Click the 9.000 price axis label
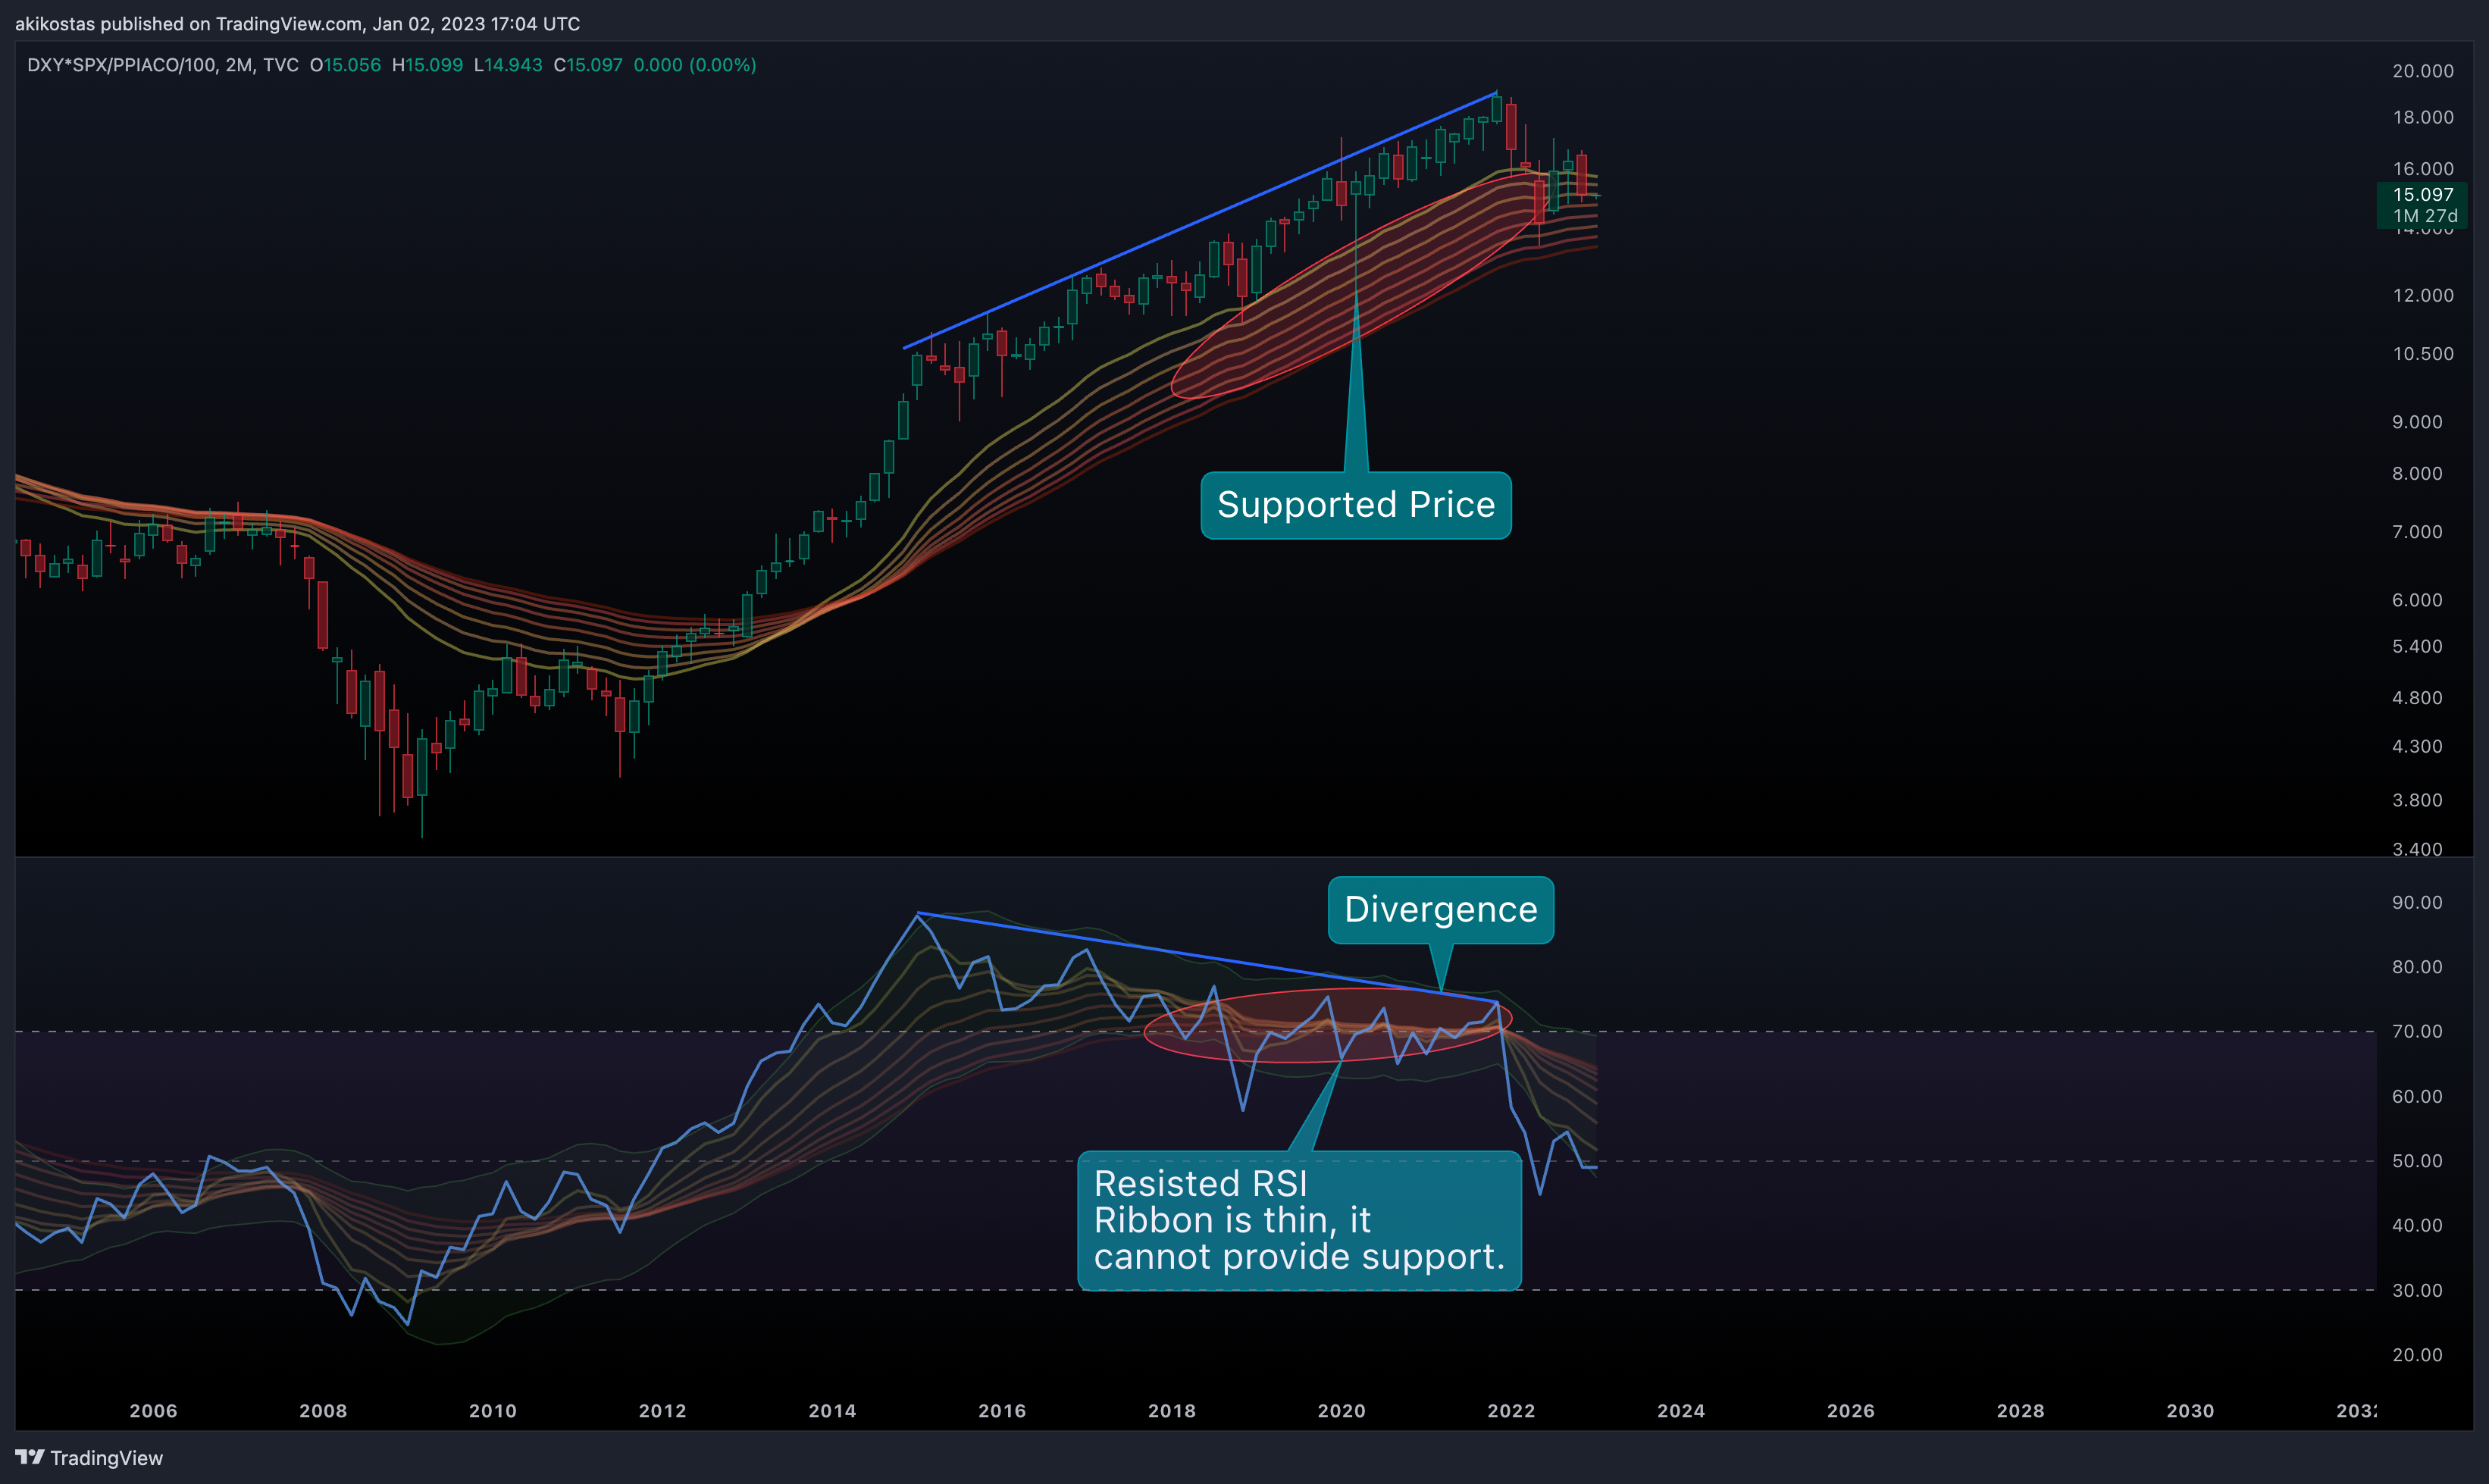This screenshot has width=2489, height=1484. 2417,422
